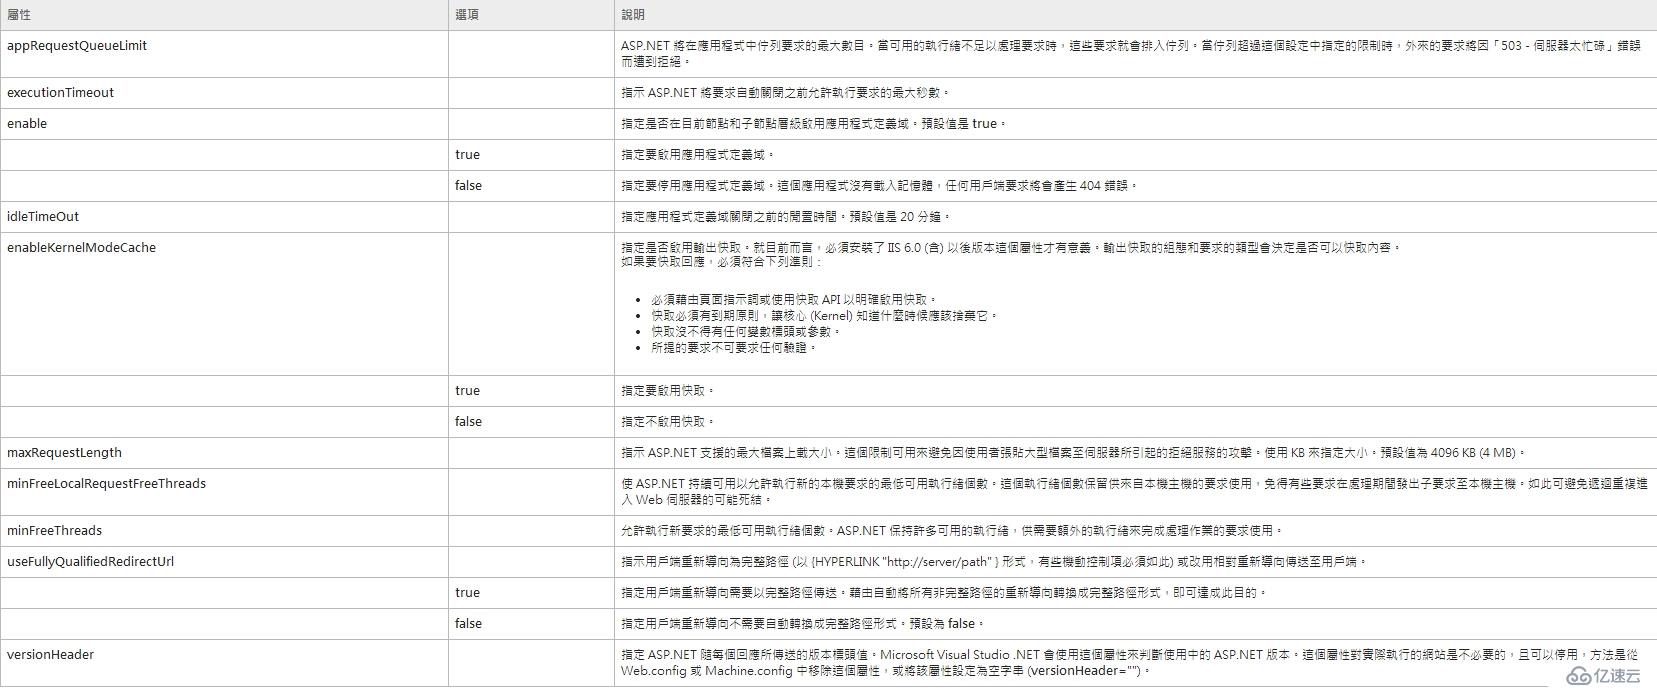This screenshot has width=1657, height=688.
Task: Click the line 如果要快取回應，必須符合下列準則
Action: pyautogui.click(x=721, y=262)
